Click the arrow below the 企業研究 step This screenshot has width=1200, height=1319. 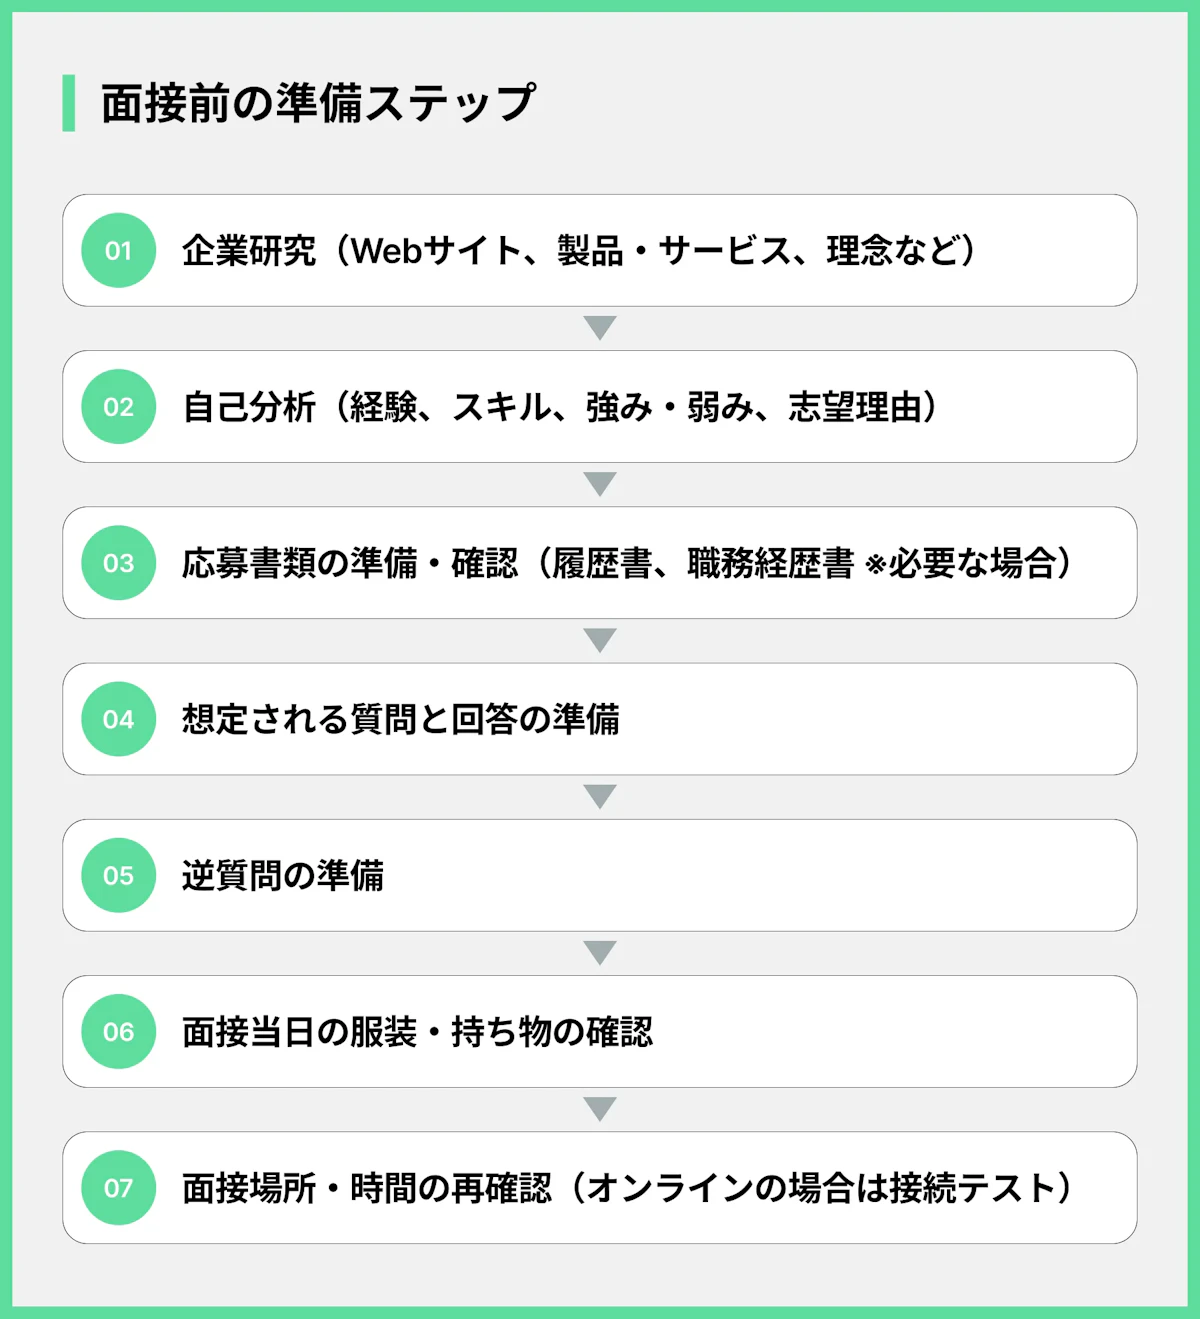(600, 328)
